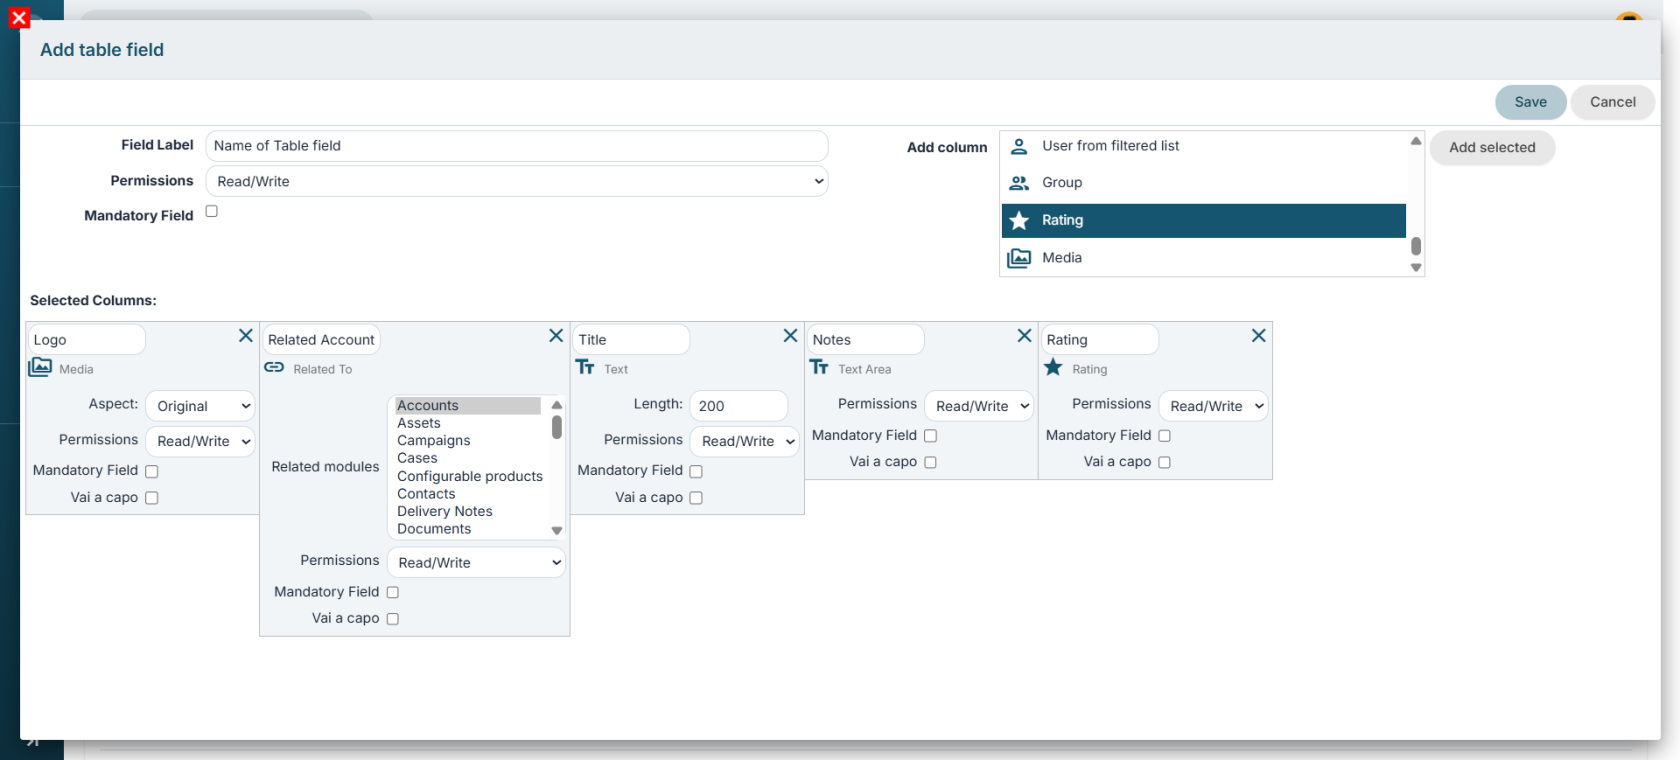The image size is (1680, 760).
Task: Select Documents in Related modules list
Action: 467,529
